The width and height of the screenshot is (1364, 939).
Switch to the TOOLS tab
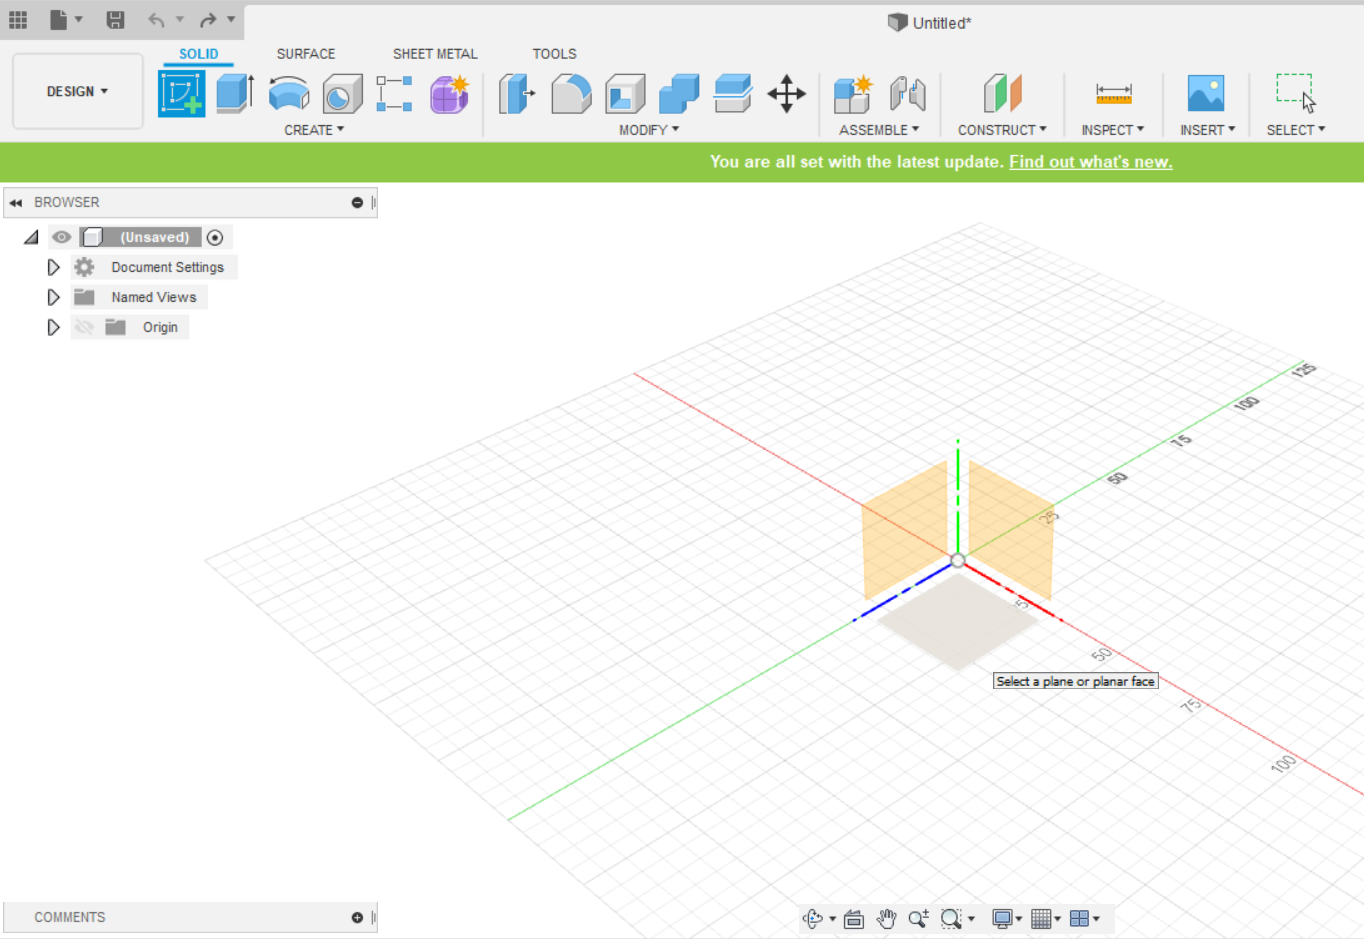click(x=554, y=54)
